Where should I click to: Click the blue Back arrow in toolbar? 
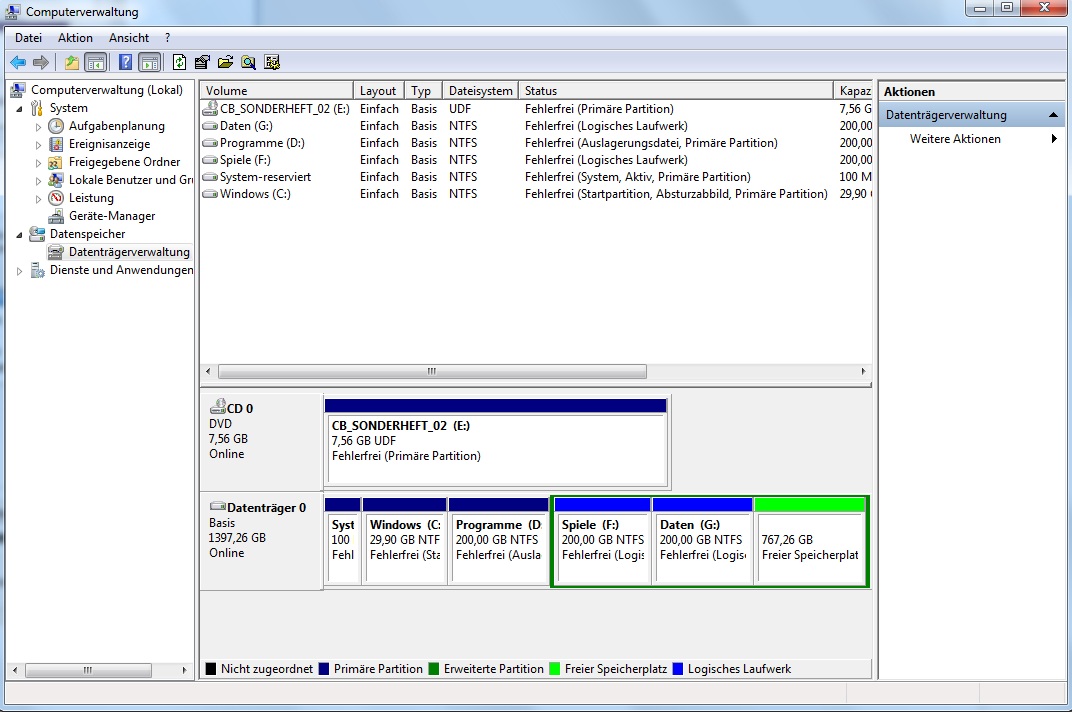18,62
